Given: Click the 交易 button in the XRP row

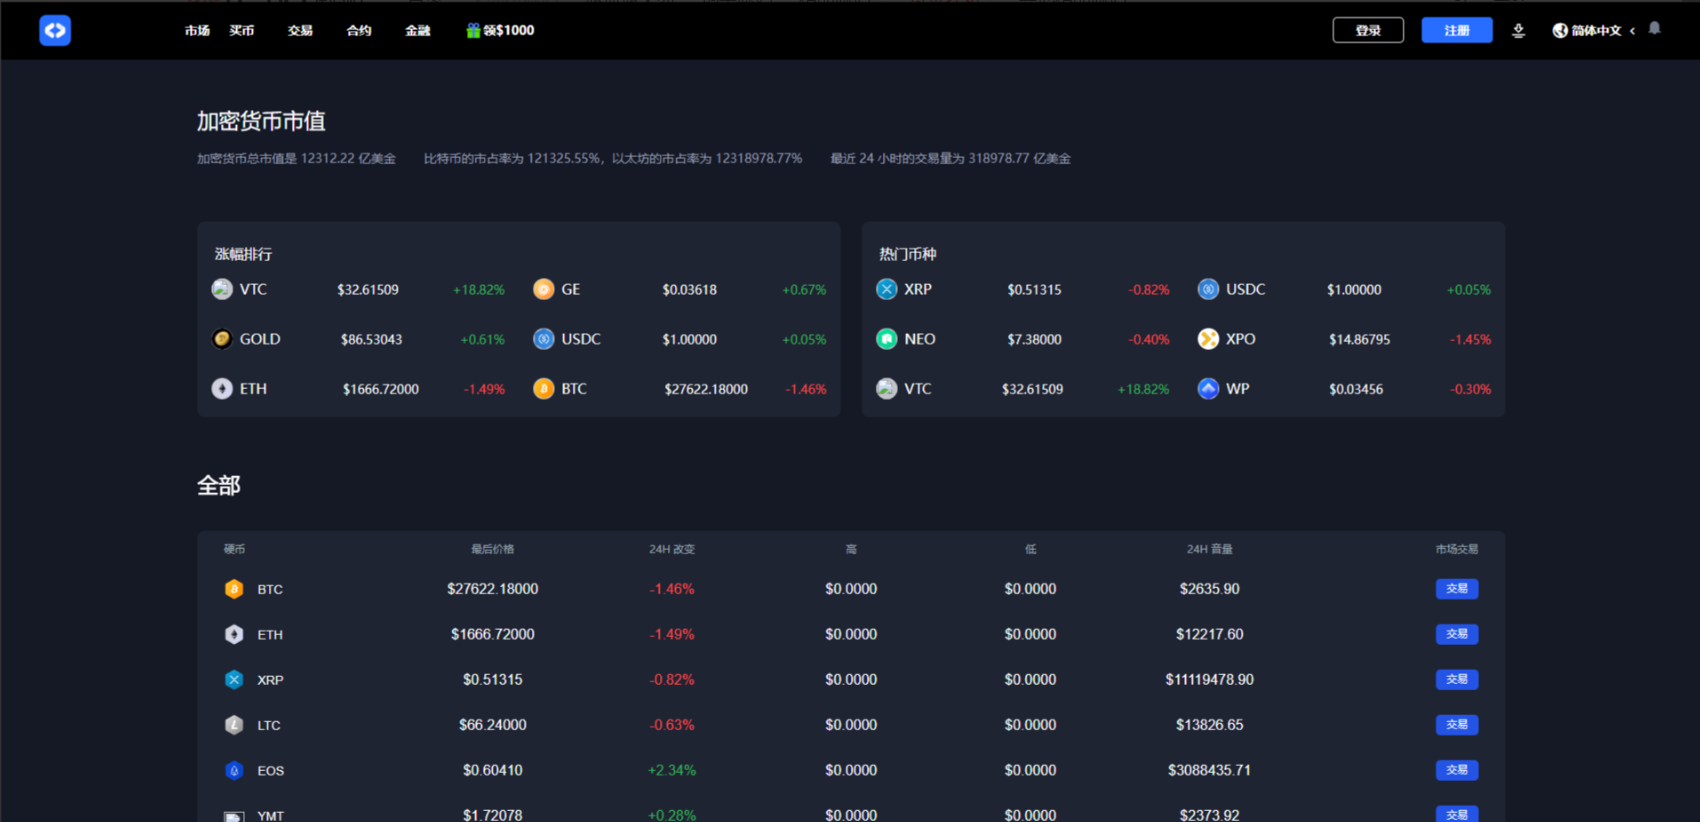Looking at the screenshot, I should click(x=1456, y=679).
